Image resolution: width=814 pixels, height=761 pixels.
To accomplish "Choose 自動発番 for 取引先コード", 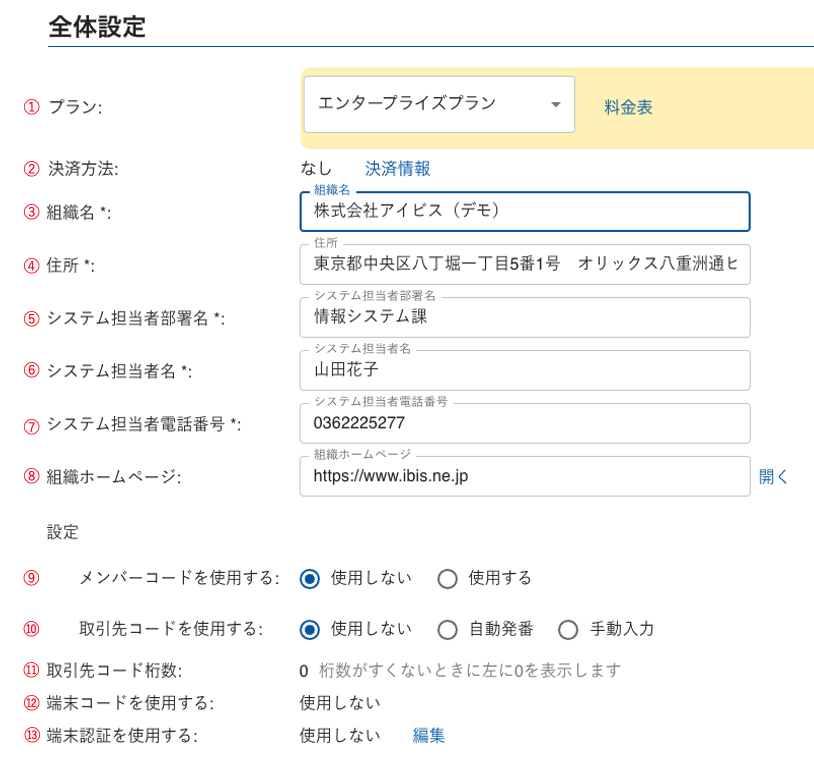I will coord(447,629).
